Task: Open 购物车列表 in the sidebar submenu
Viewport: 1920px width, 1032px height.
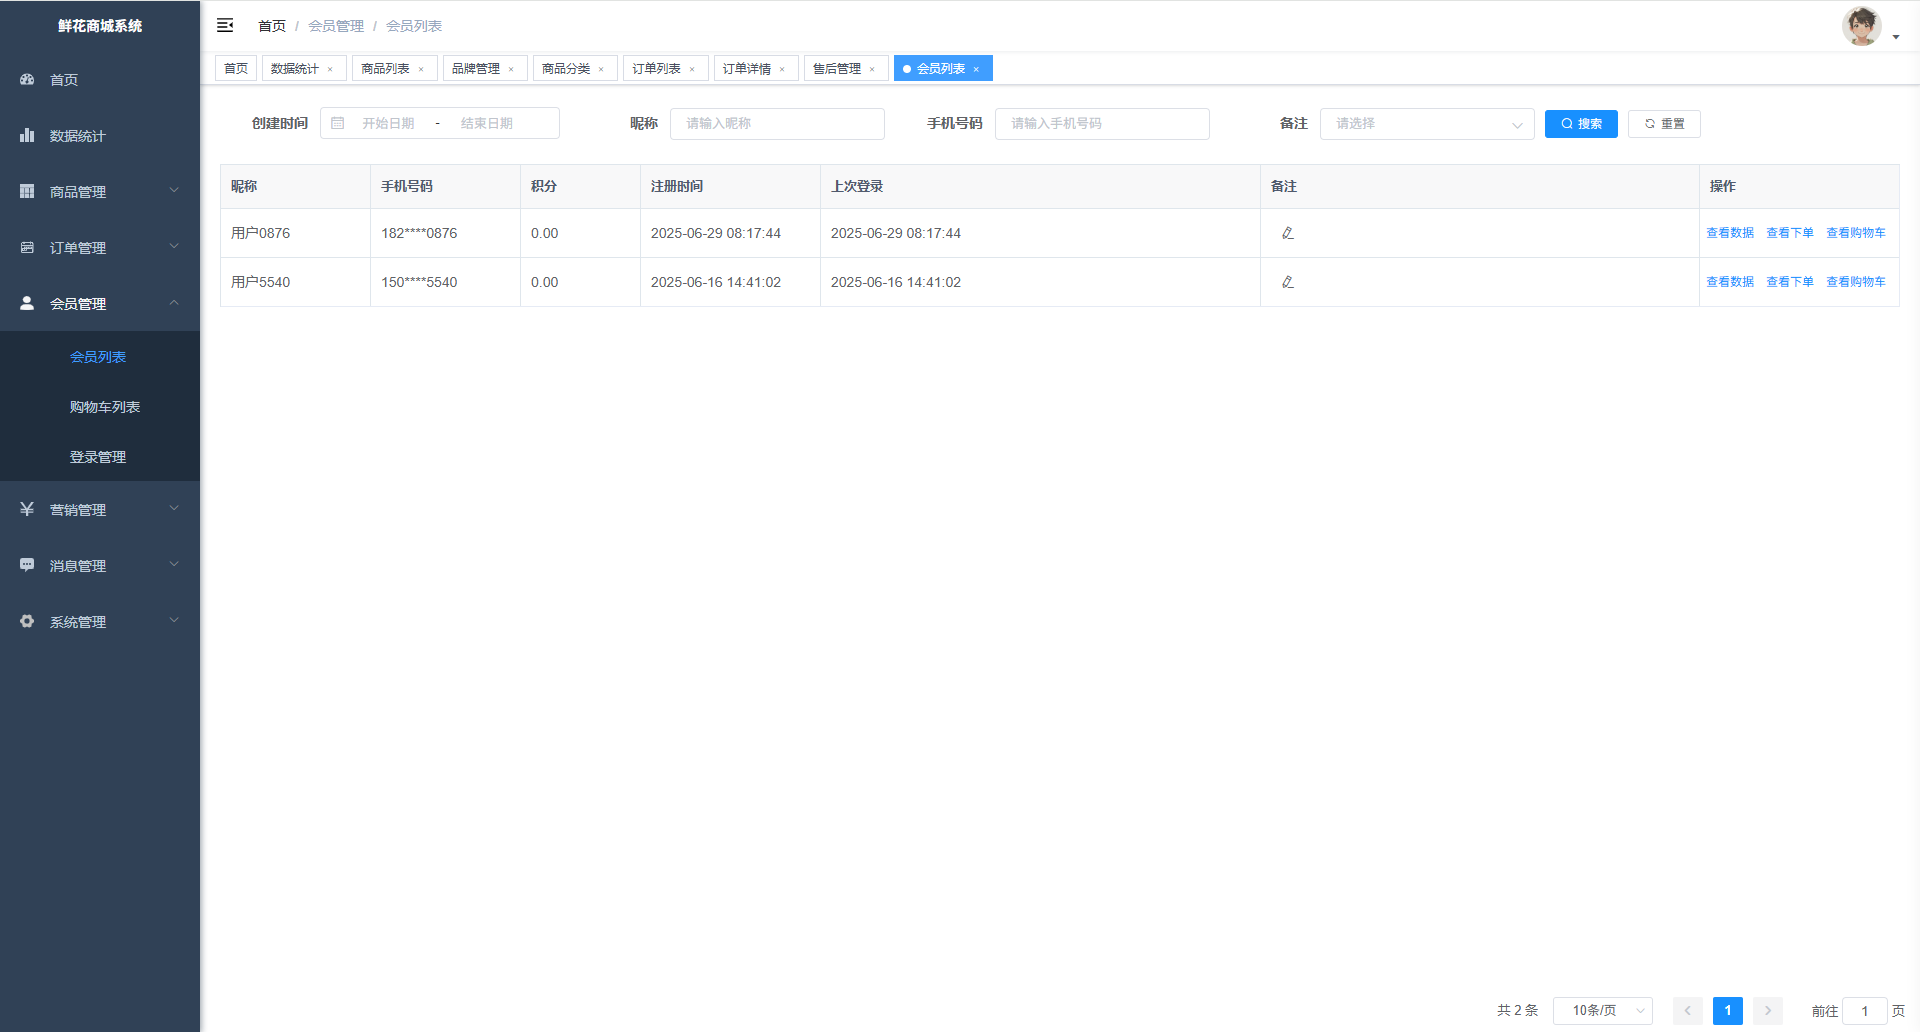Action: pos(105,407)
